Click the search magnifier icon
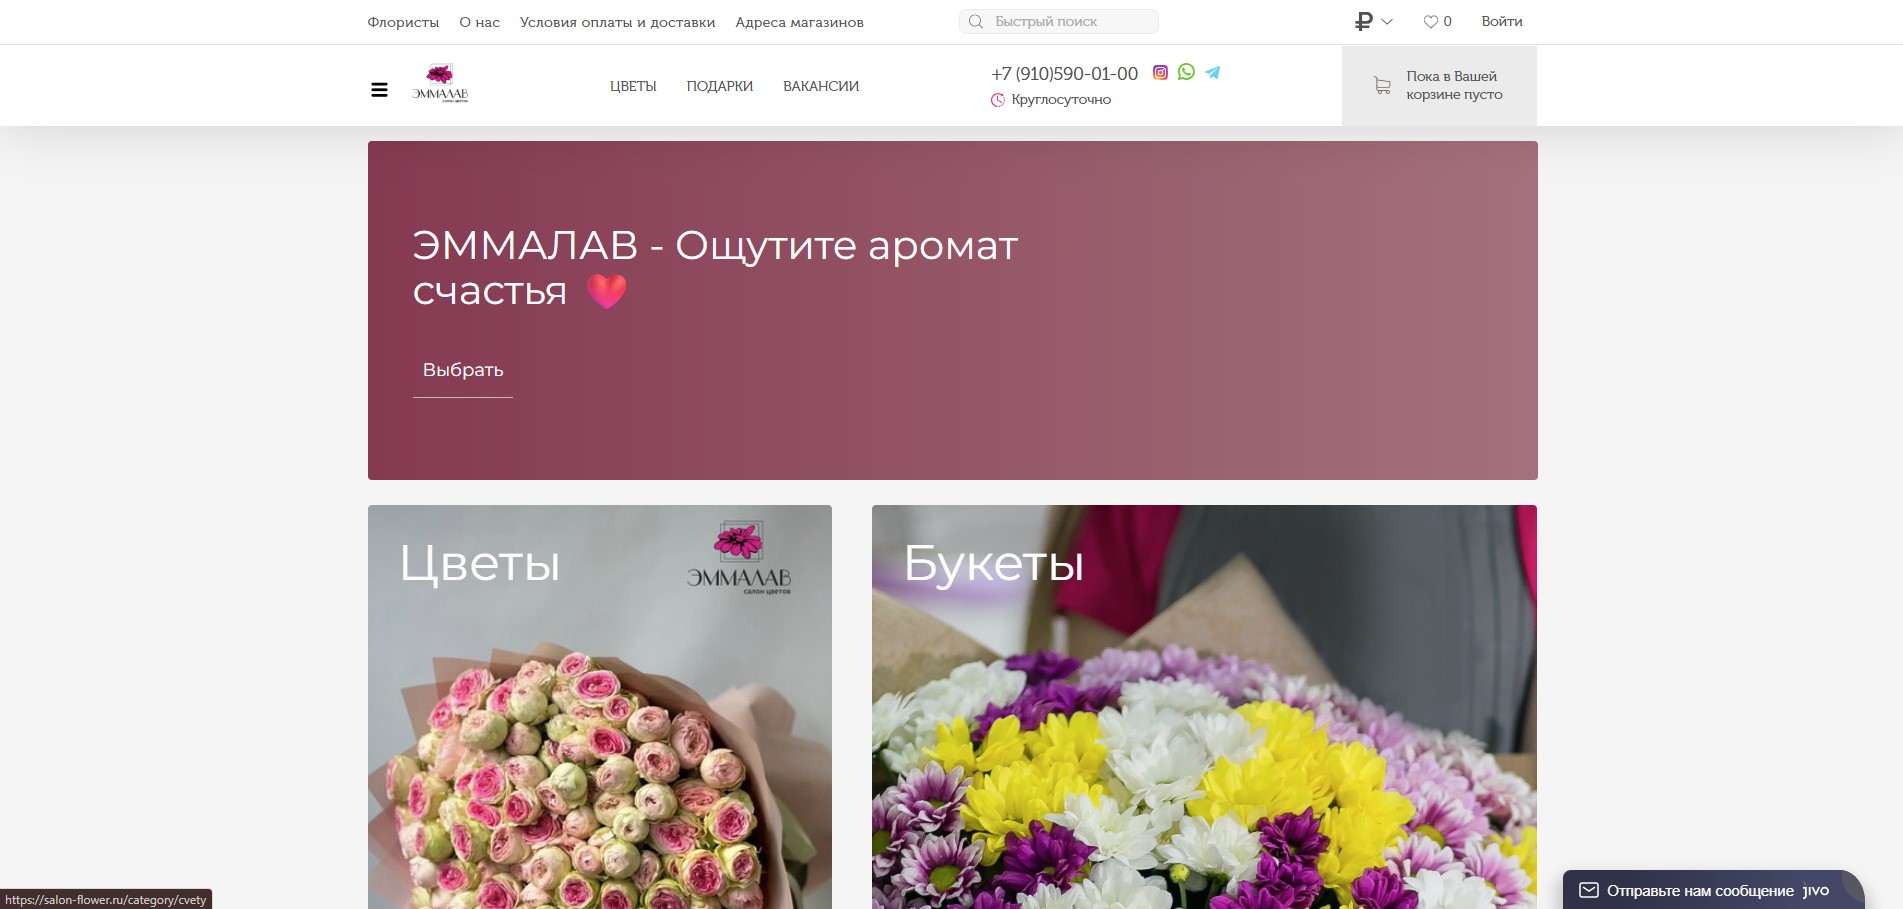This screenshot has width=1903, height=909. pyautogui.click(x=976, y=21)
